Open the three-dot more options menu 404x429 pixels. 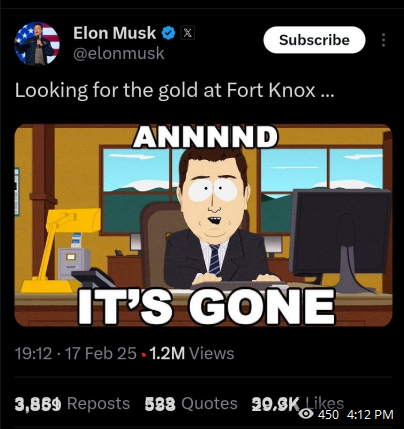click(383, 40)
